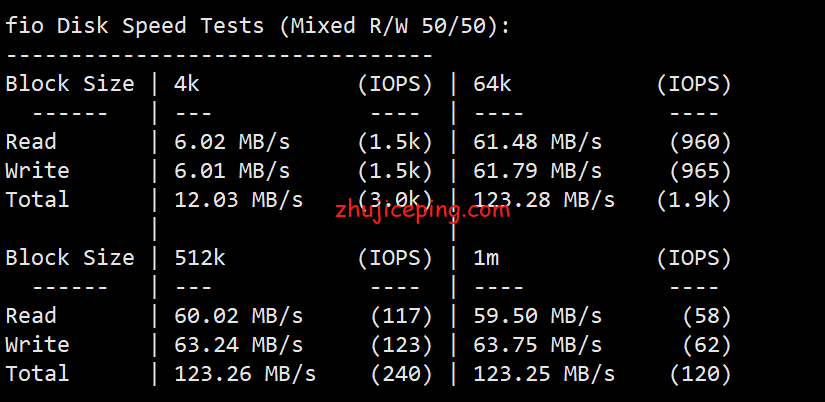Click the red zhujiceping.com watermark text
This screenshot has height=402, width=825.
422,212
